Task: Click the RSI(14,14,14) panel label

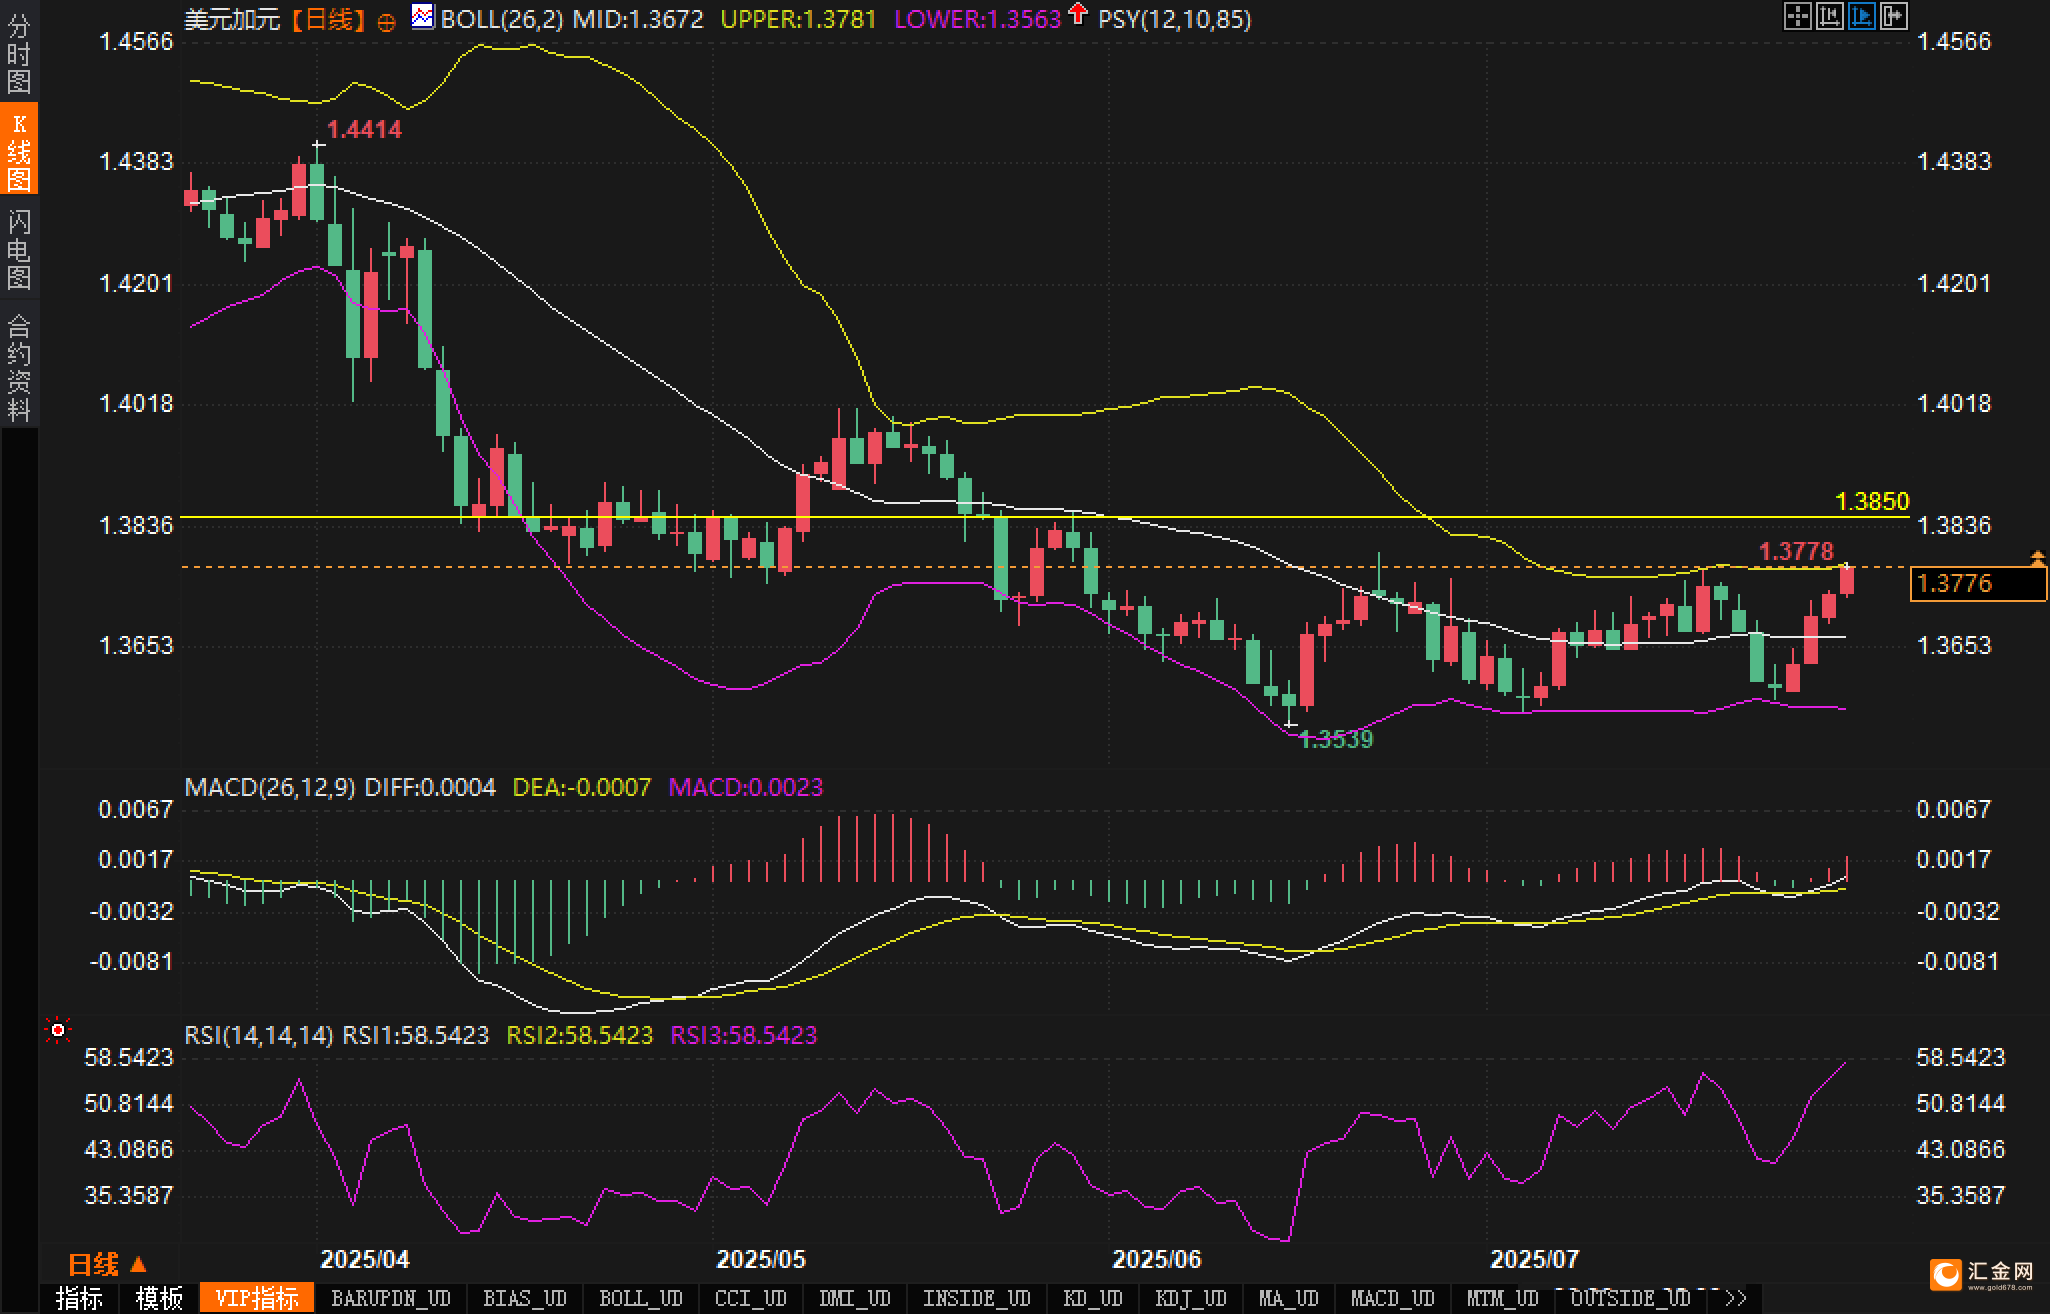Action: click(259, 1035)
